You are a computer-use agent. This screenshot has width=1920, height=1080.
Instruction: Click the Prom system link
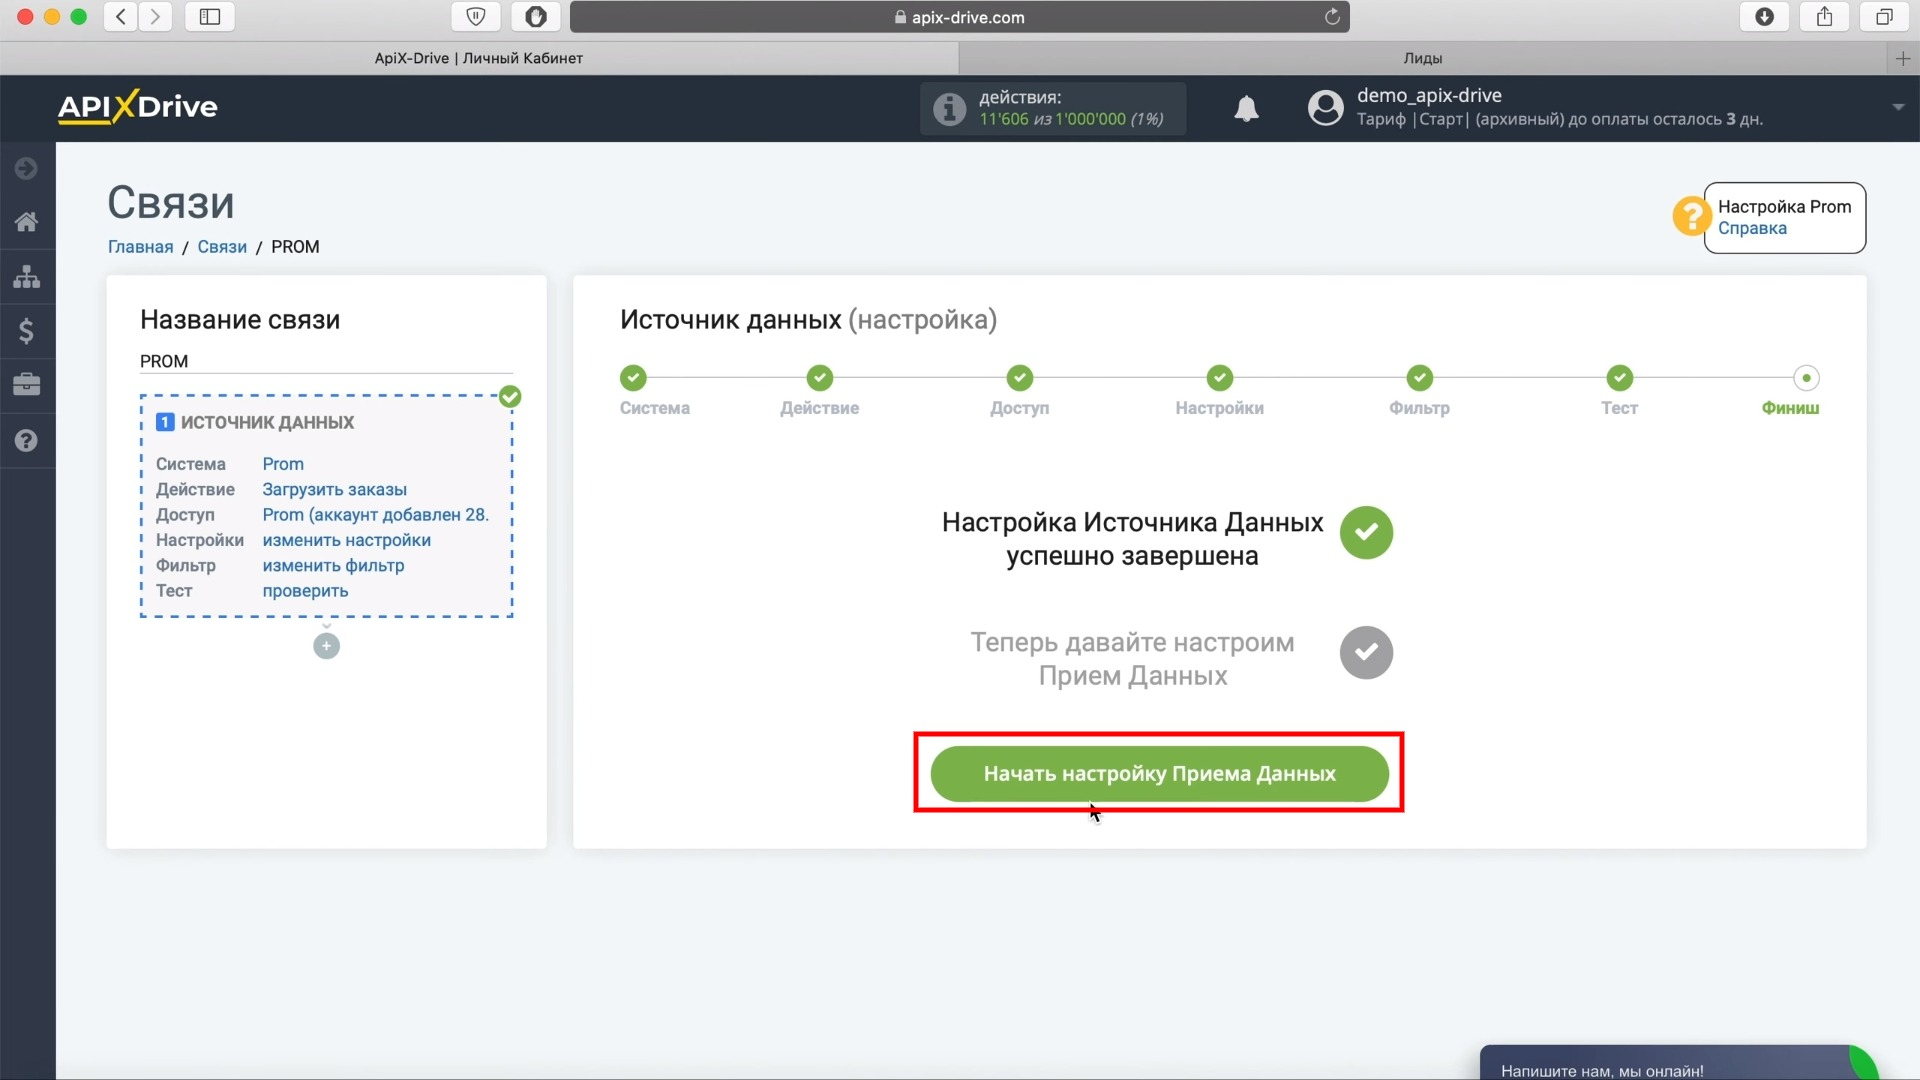coord(283,464)
